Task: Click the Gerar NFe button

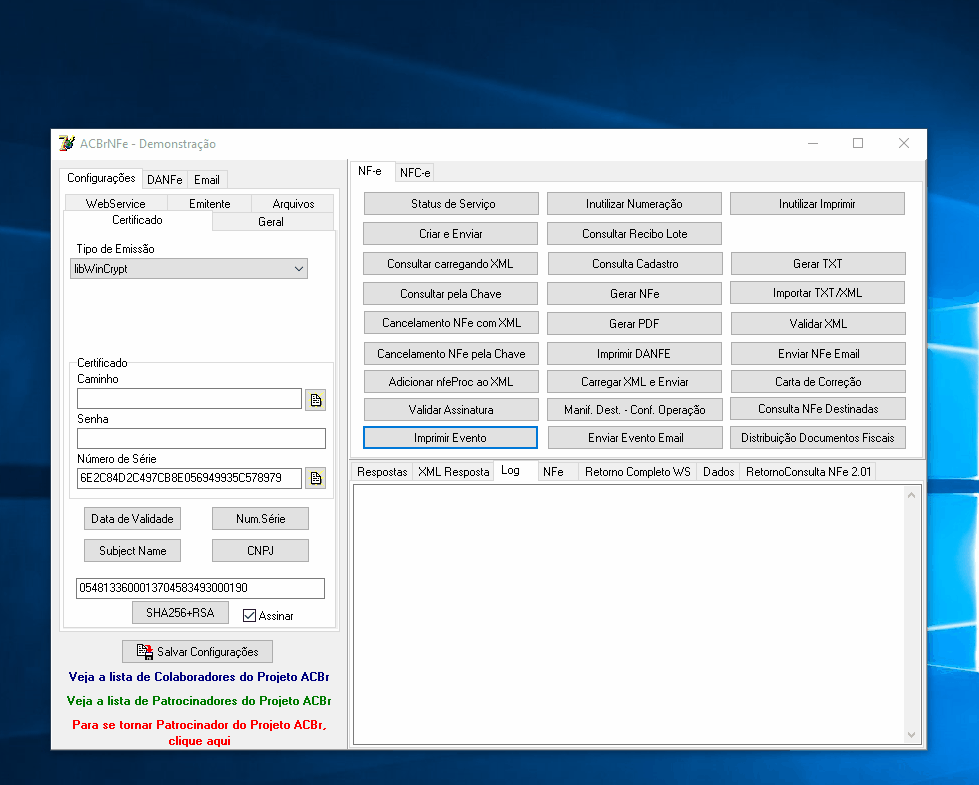Action: click(x=634, y=294)
